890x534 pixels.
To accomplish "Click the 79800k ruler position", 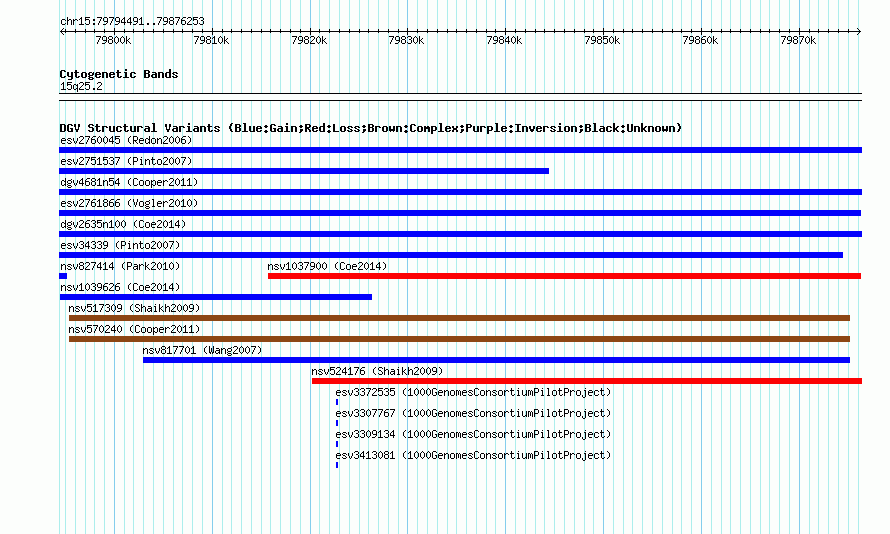I will point(114,40).
